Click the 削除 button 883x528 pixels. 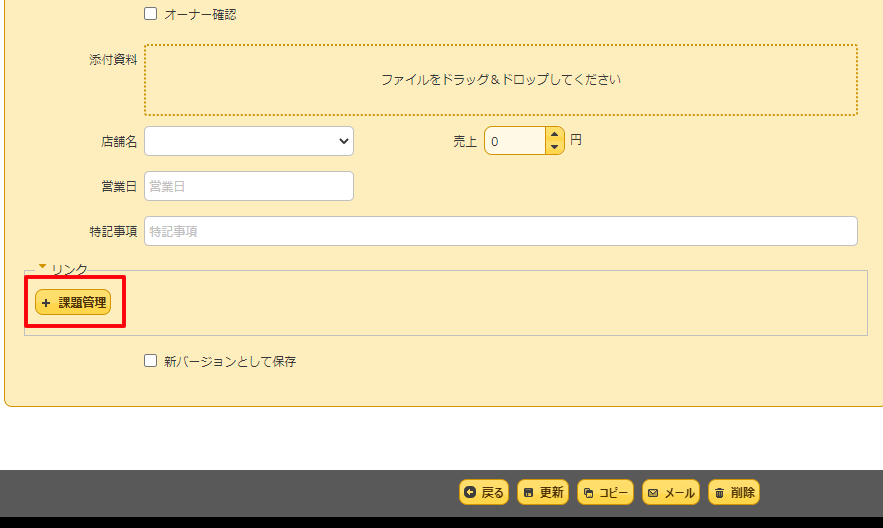(x=734, y=493)
